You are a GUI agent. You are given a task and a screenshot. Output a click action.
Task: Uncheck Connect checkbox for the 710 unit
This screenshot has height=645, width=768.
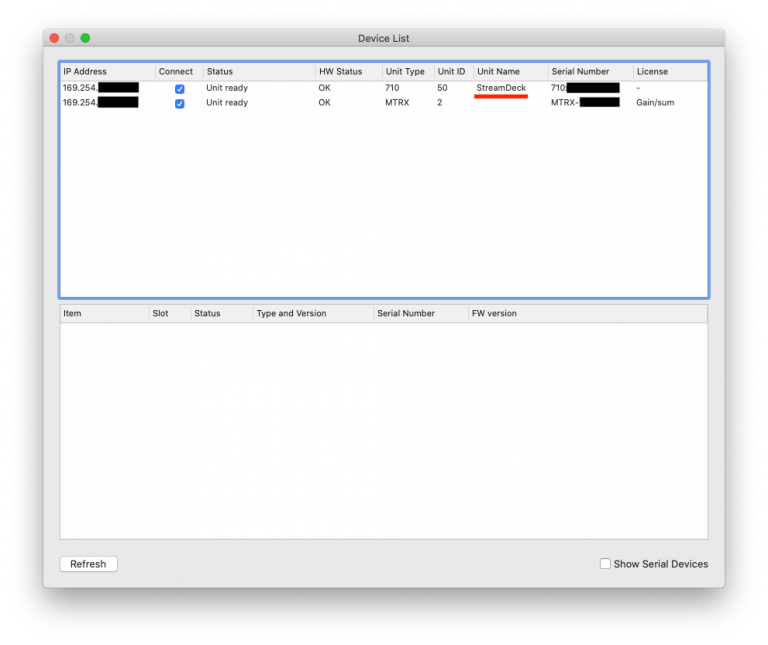(x=180, y=89)
